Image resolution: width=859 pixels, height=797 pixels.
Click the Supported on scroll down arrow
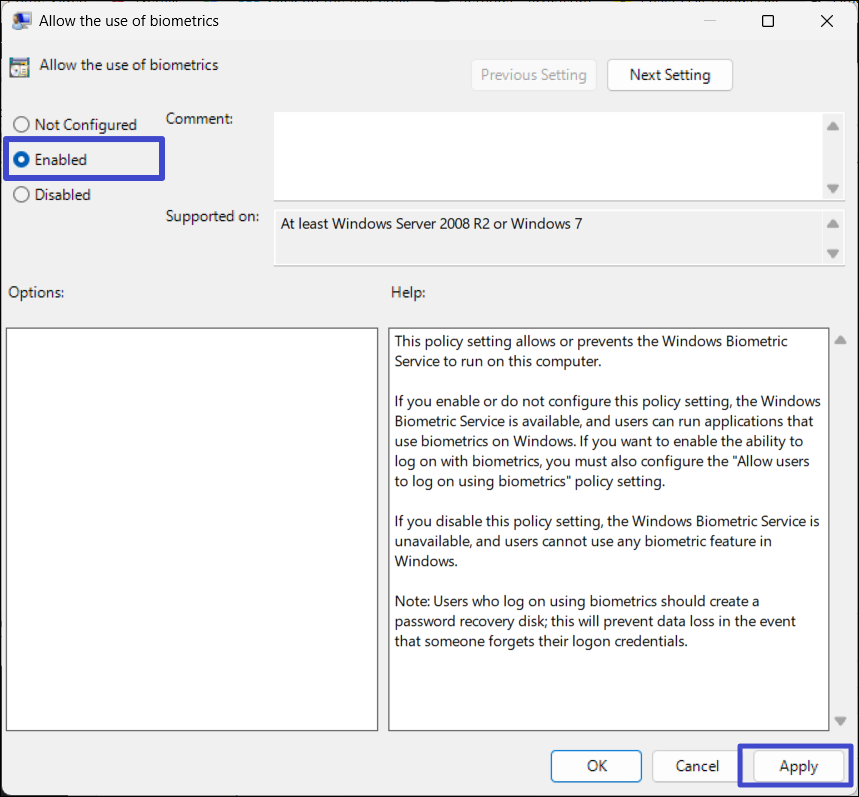(832, 254)
